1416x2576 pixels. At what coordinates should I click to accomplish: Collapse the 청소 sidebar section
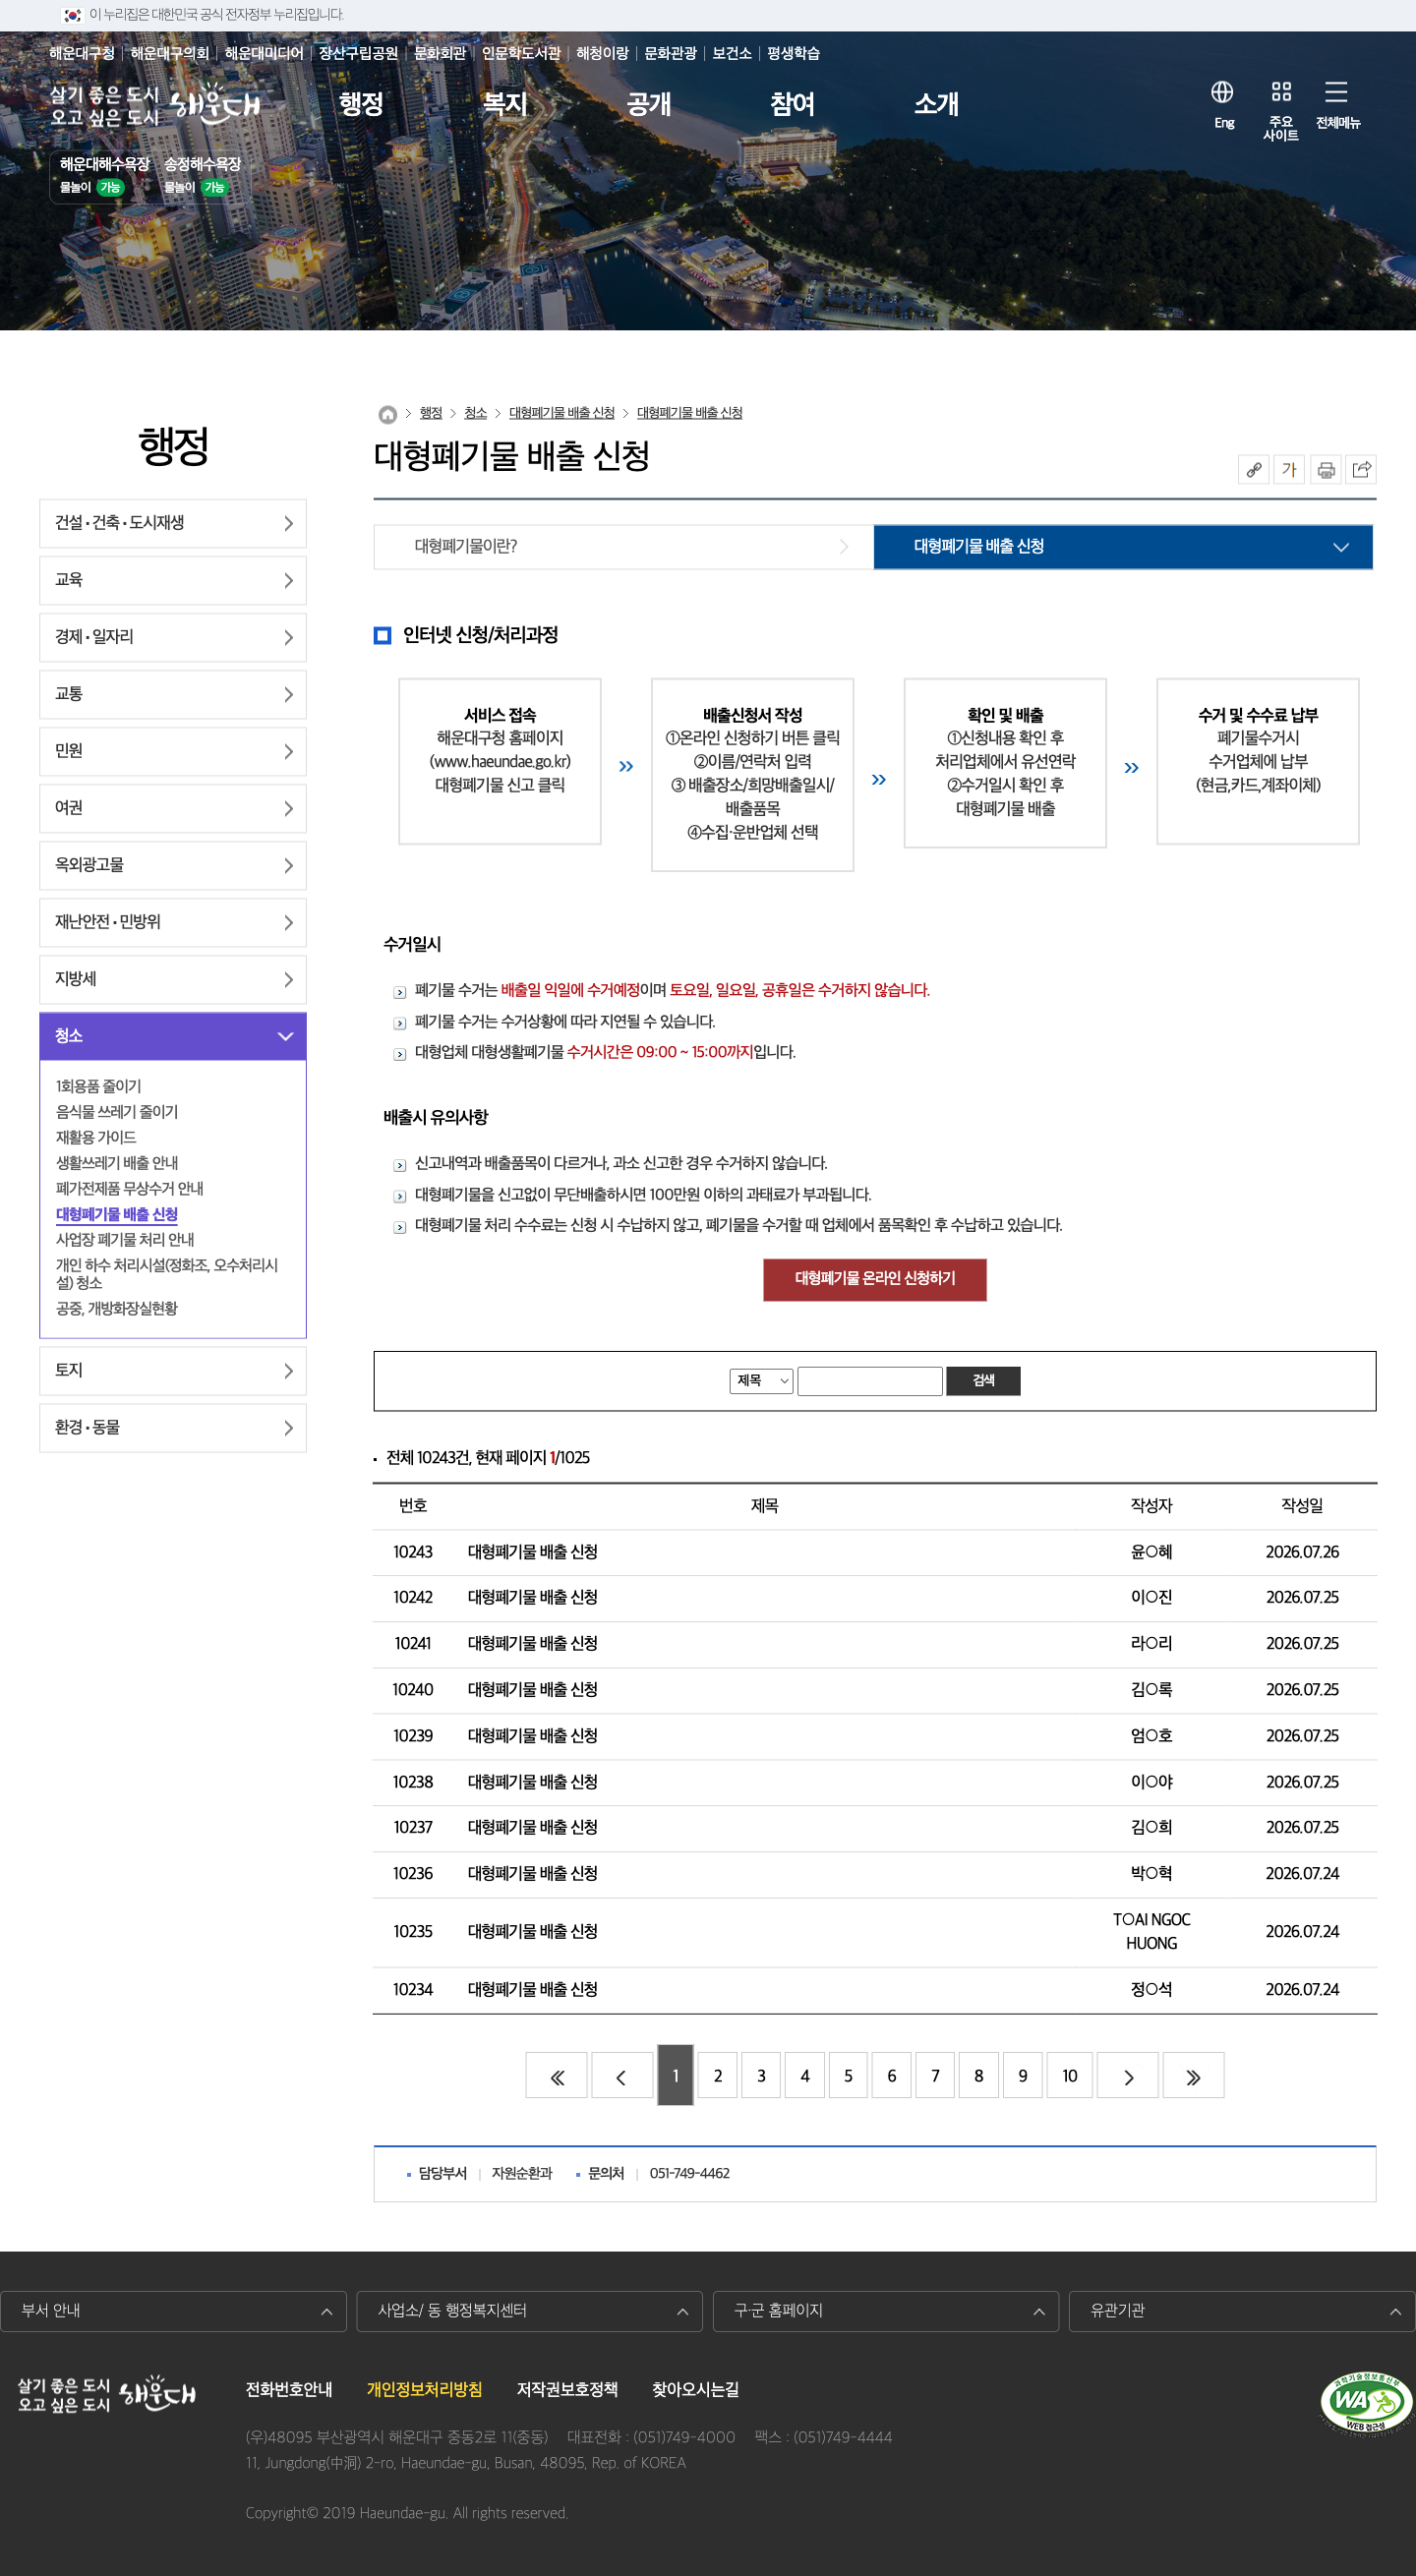click(x=173, y=1037)
